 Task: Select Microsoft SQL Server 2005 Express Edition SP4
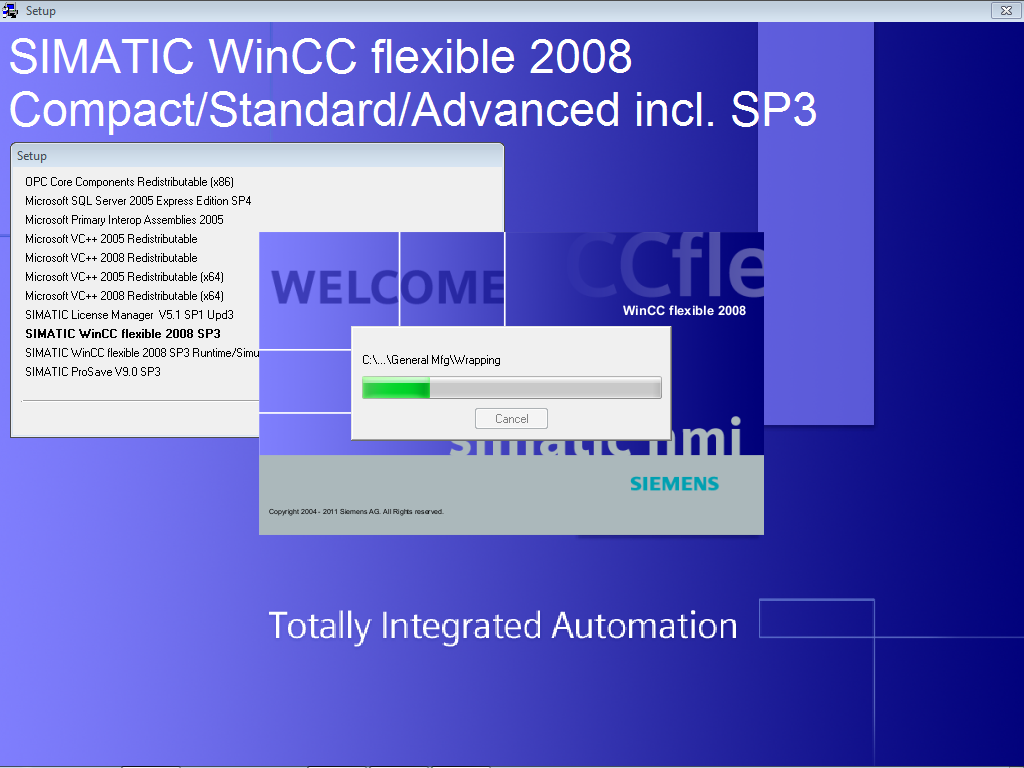click(138, 200)
